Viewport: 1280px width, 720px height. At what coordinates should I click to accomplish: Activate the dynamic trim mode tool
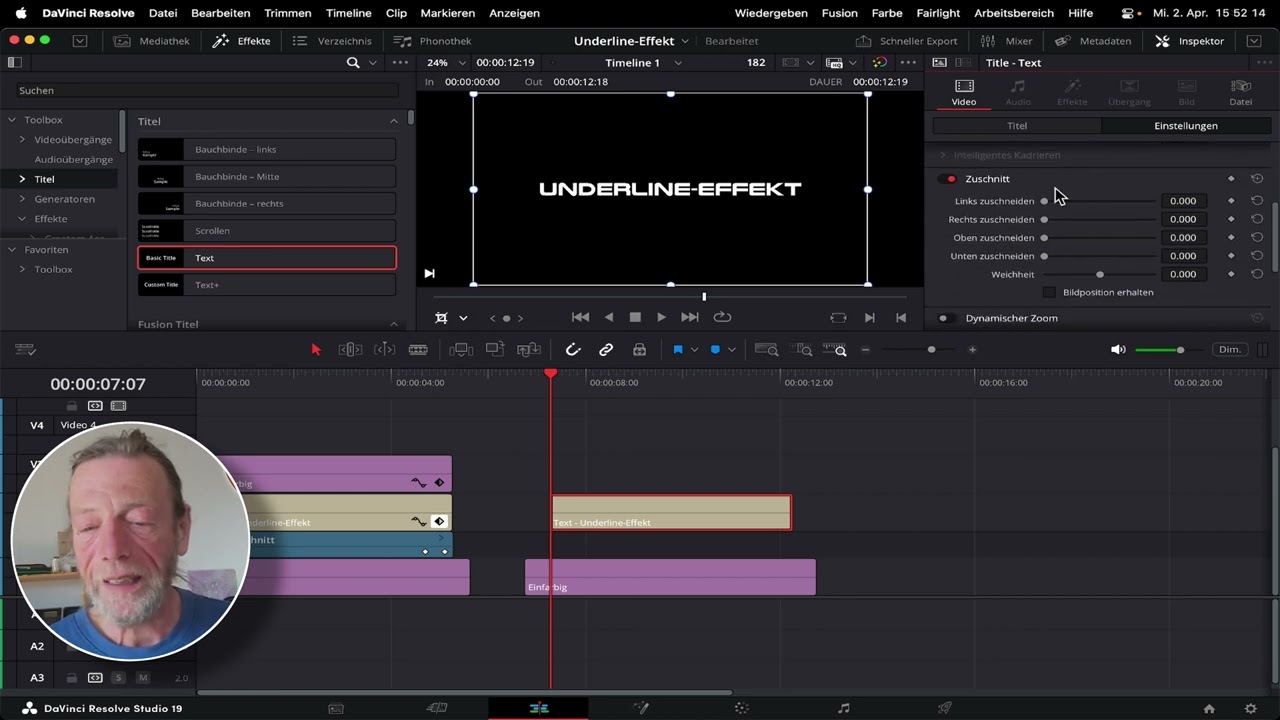(384, 349)
